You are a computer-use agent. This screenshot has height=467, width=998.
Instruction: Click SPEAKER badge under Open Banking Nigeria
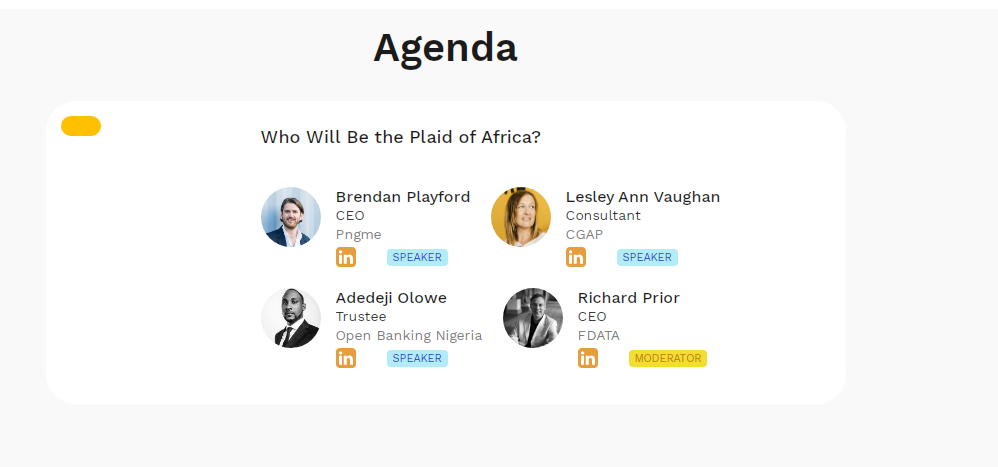pos(417,358)
